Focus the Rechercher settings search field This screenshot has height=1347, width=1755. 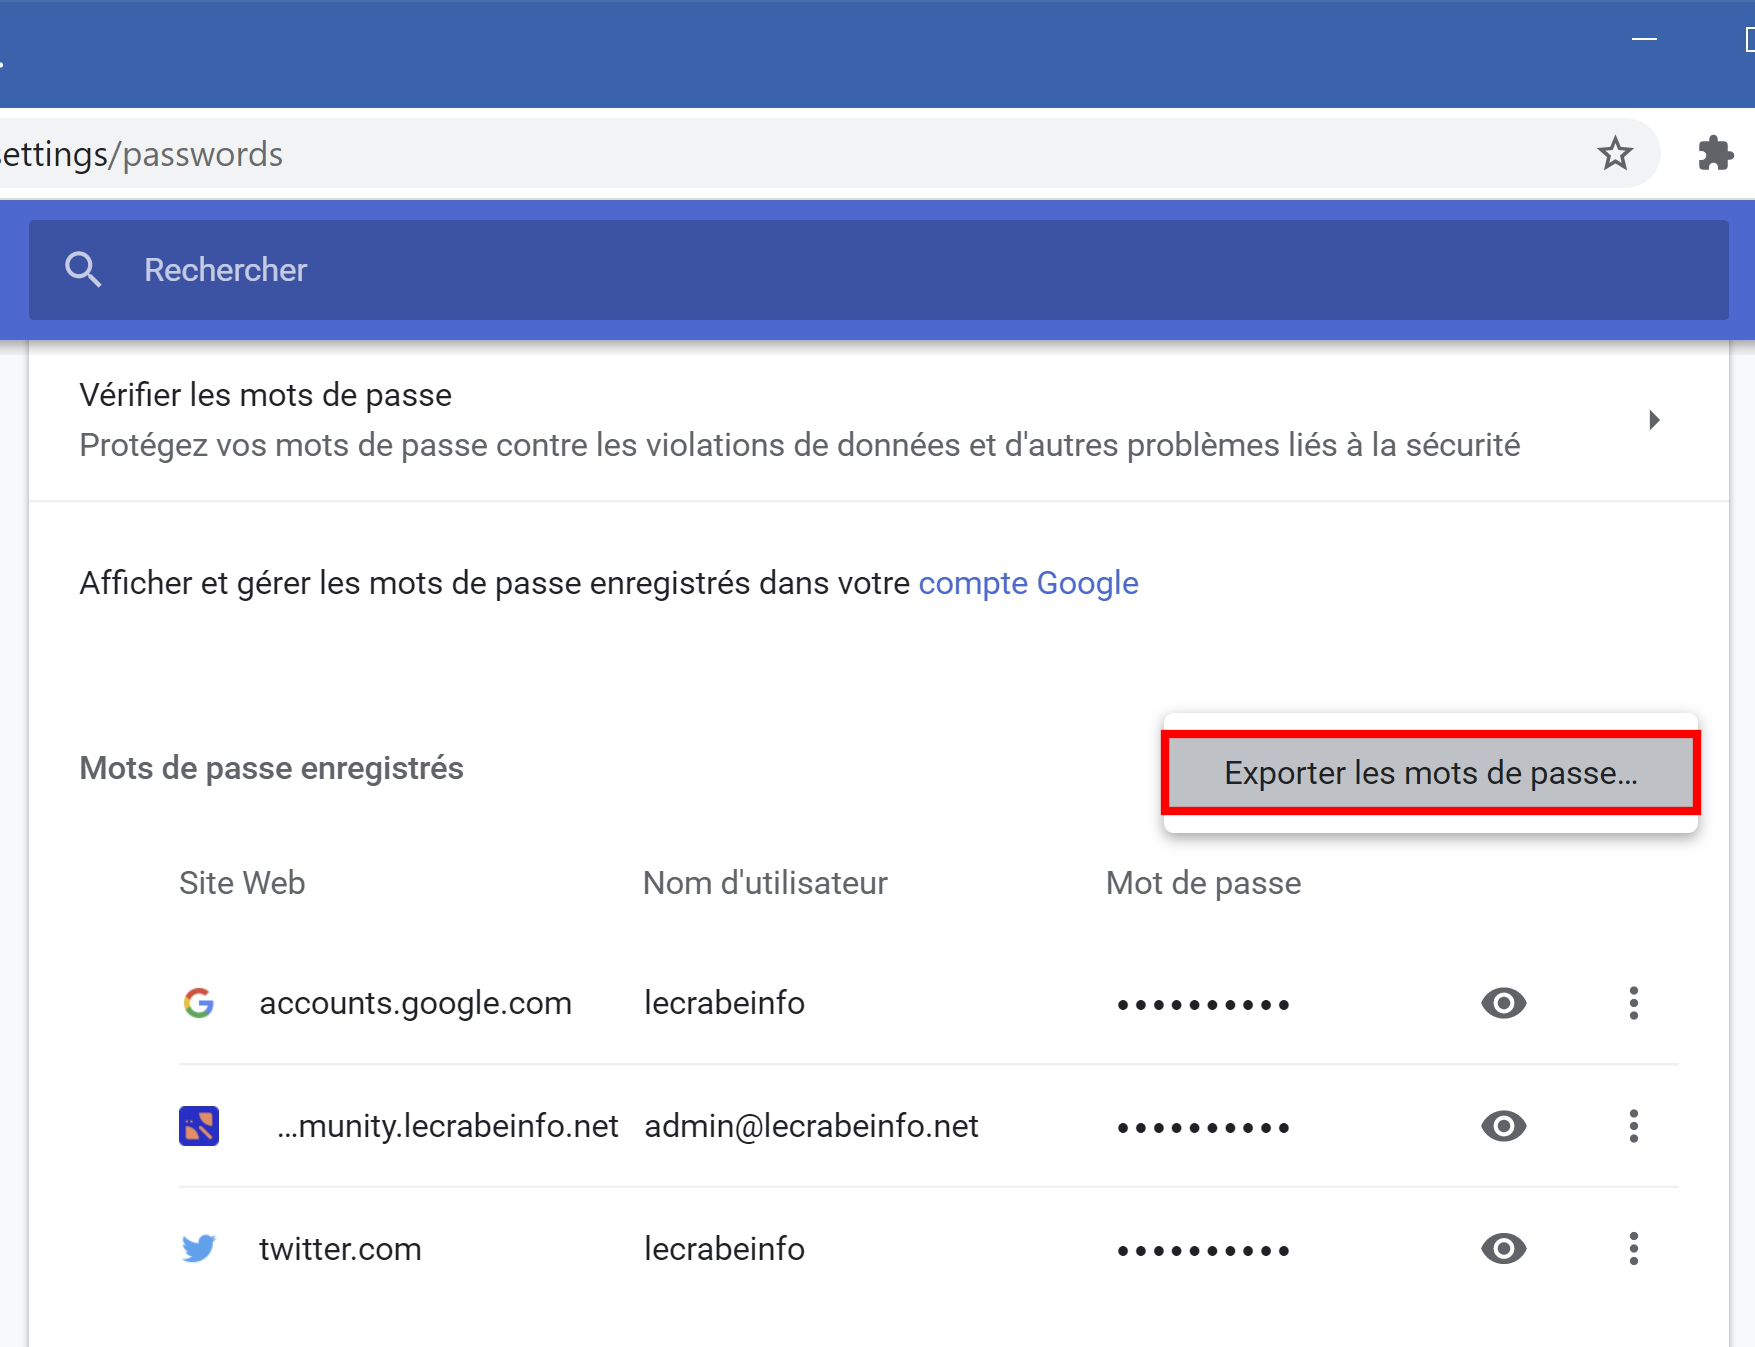[878, 270]
